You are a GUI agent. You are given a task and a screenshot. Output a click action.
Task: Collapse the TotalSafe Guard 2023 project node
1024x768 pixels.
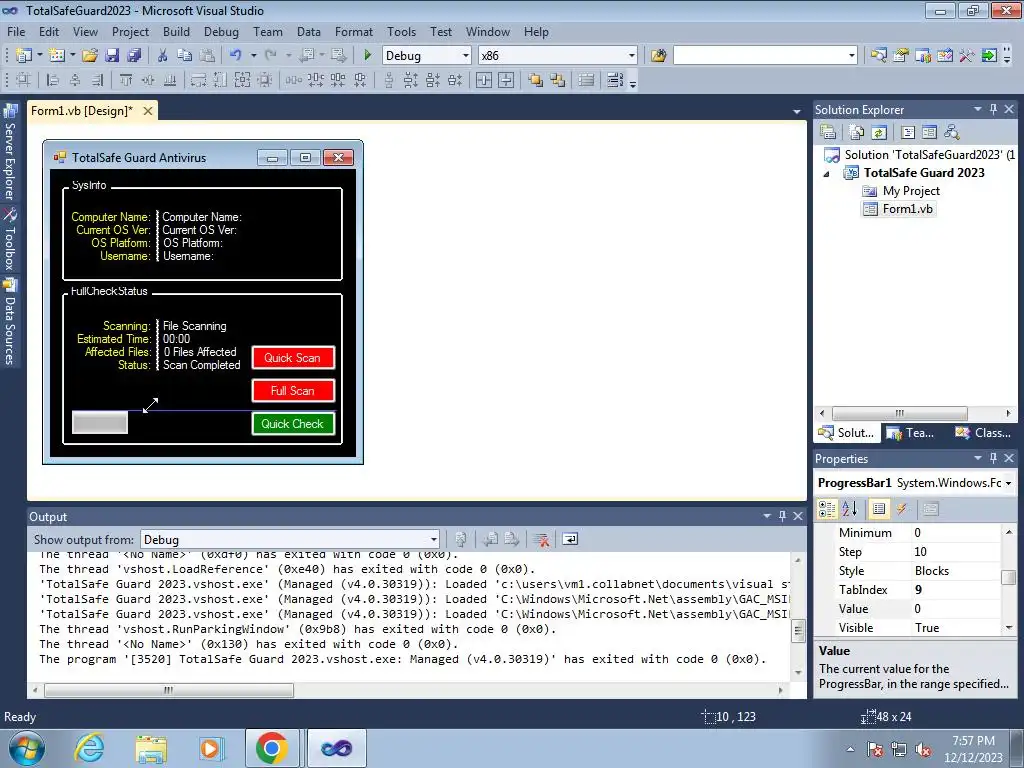(x=826, y=174)
